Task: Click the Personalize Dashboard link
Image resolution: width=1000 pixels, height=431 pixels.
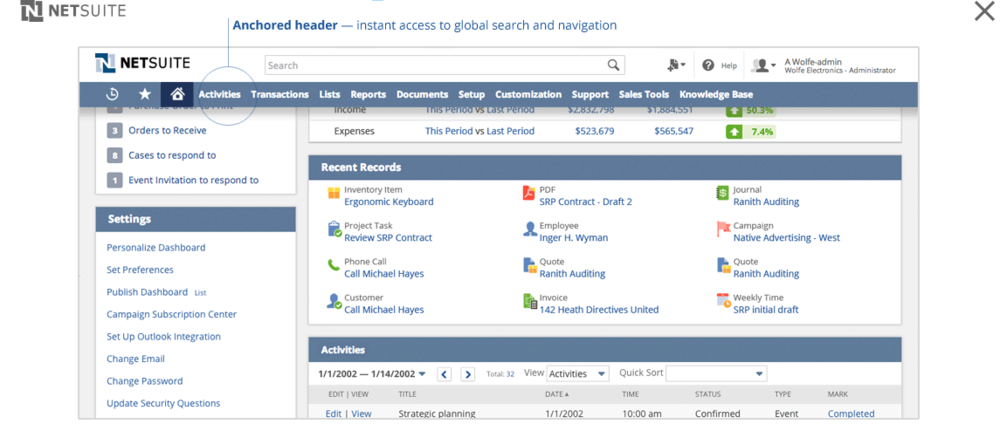Action: pos(156,248)
